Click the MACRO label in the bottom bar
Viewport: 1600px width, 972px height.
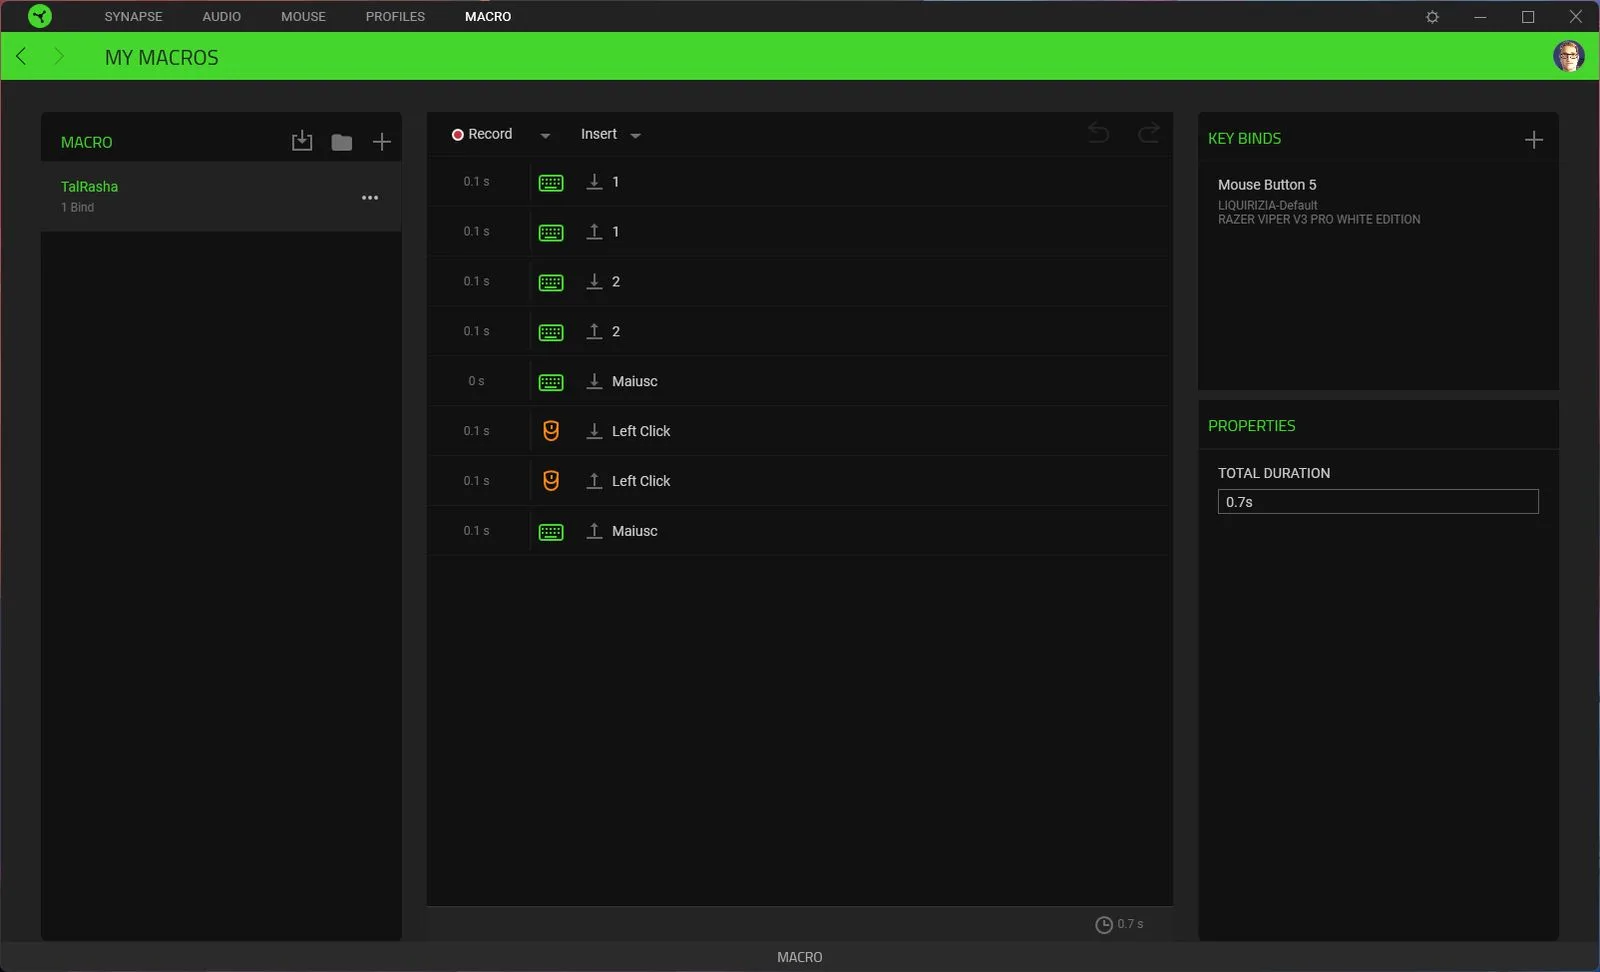coord(800,957)
